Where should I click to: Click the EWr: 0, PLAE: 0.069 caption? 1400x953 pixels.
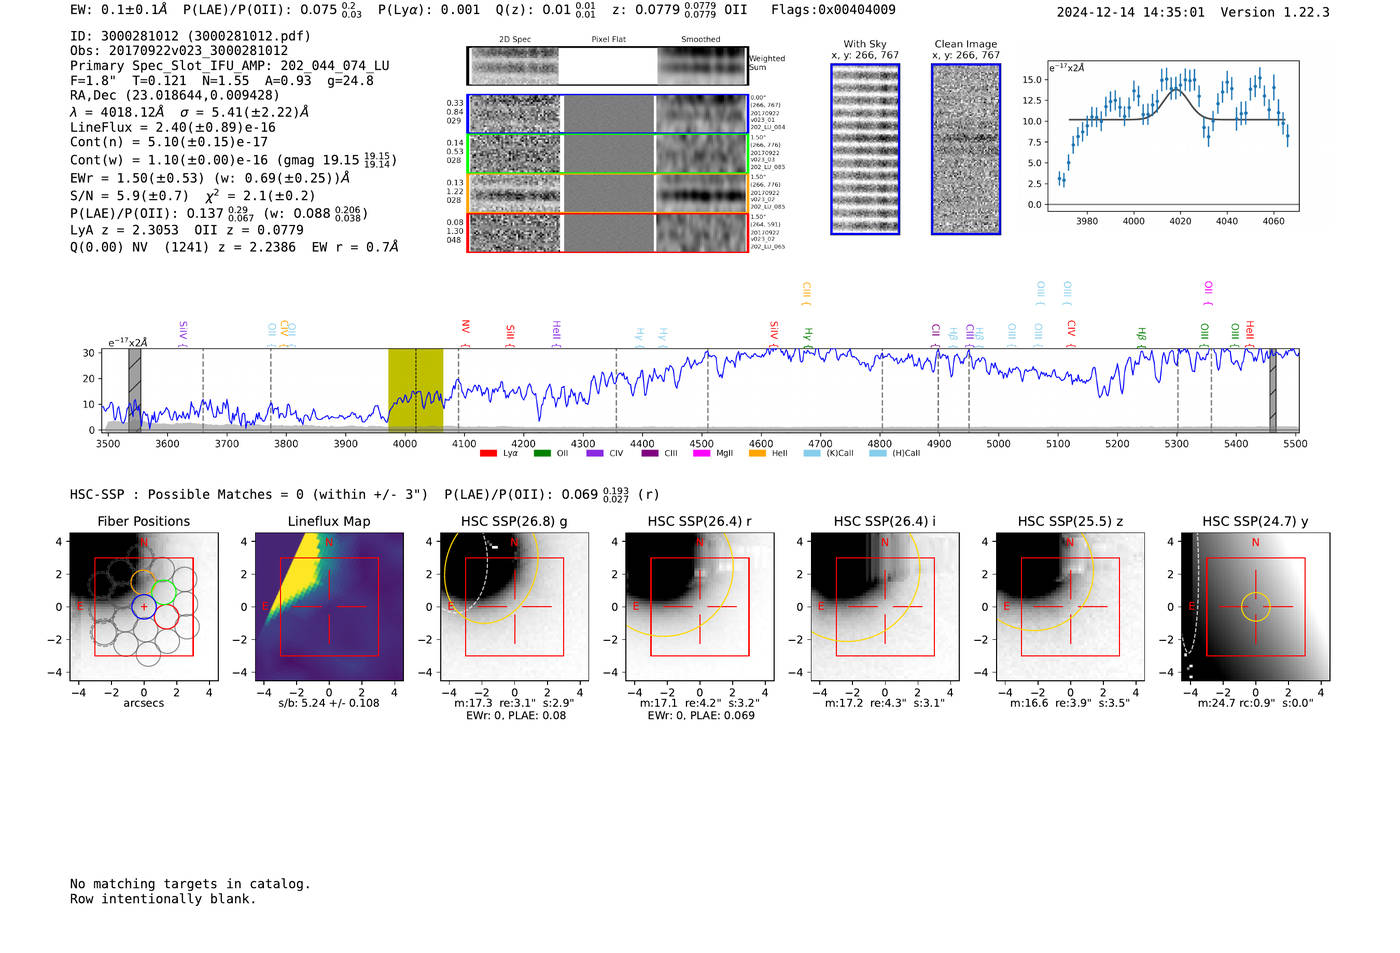pos(700,716)
